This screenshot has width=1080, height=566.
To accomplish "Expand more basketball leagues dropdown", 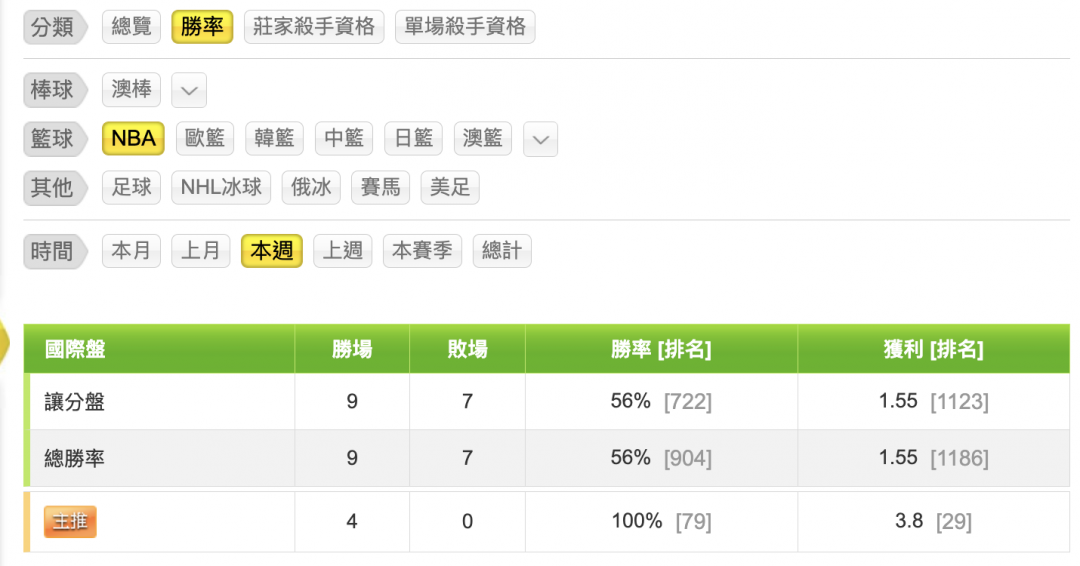I will pyautogui.click(x=540, y=139).
